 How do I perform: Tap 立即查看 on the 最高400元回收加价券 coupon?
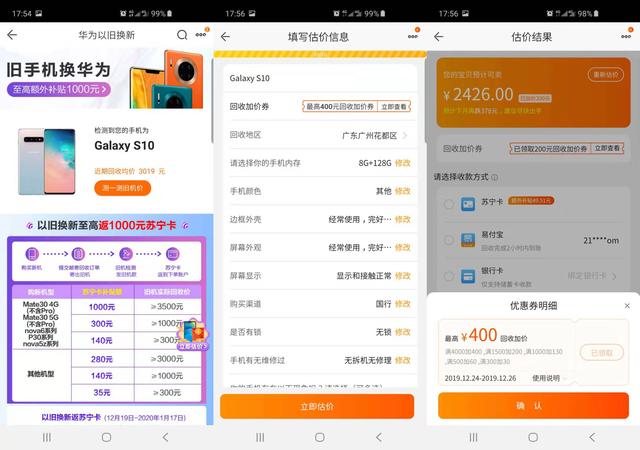point(394,107)
